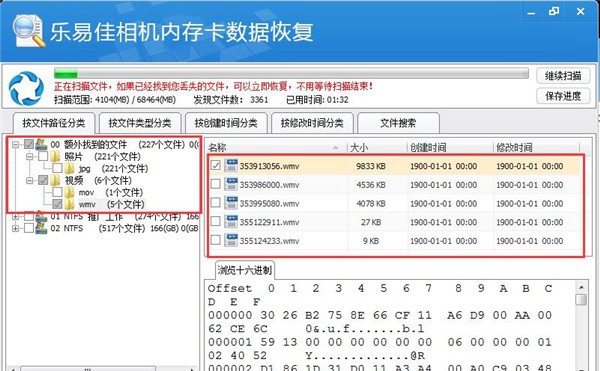Click the magnifier document app logo
Viewport: 600px width, 371px height.
coord(28,31)
